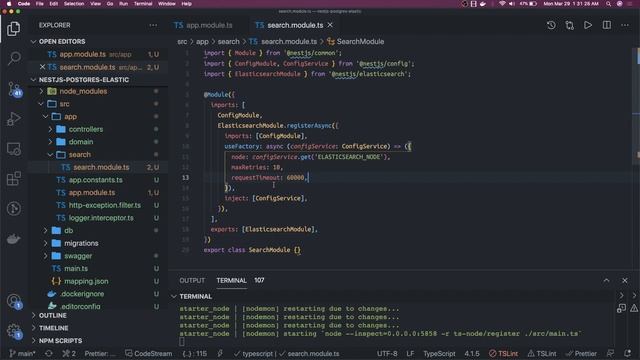Screen dimensions: 640x360
Task: Click the search breadcrumb segment
Action: [x=228, y=42]
